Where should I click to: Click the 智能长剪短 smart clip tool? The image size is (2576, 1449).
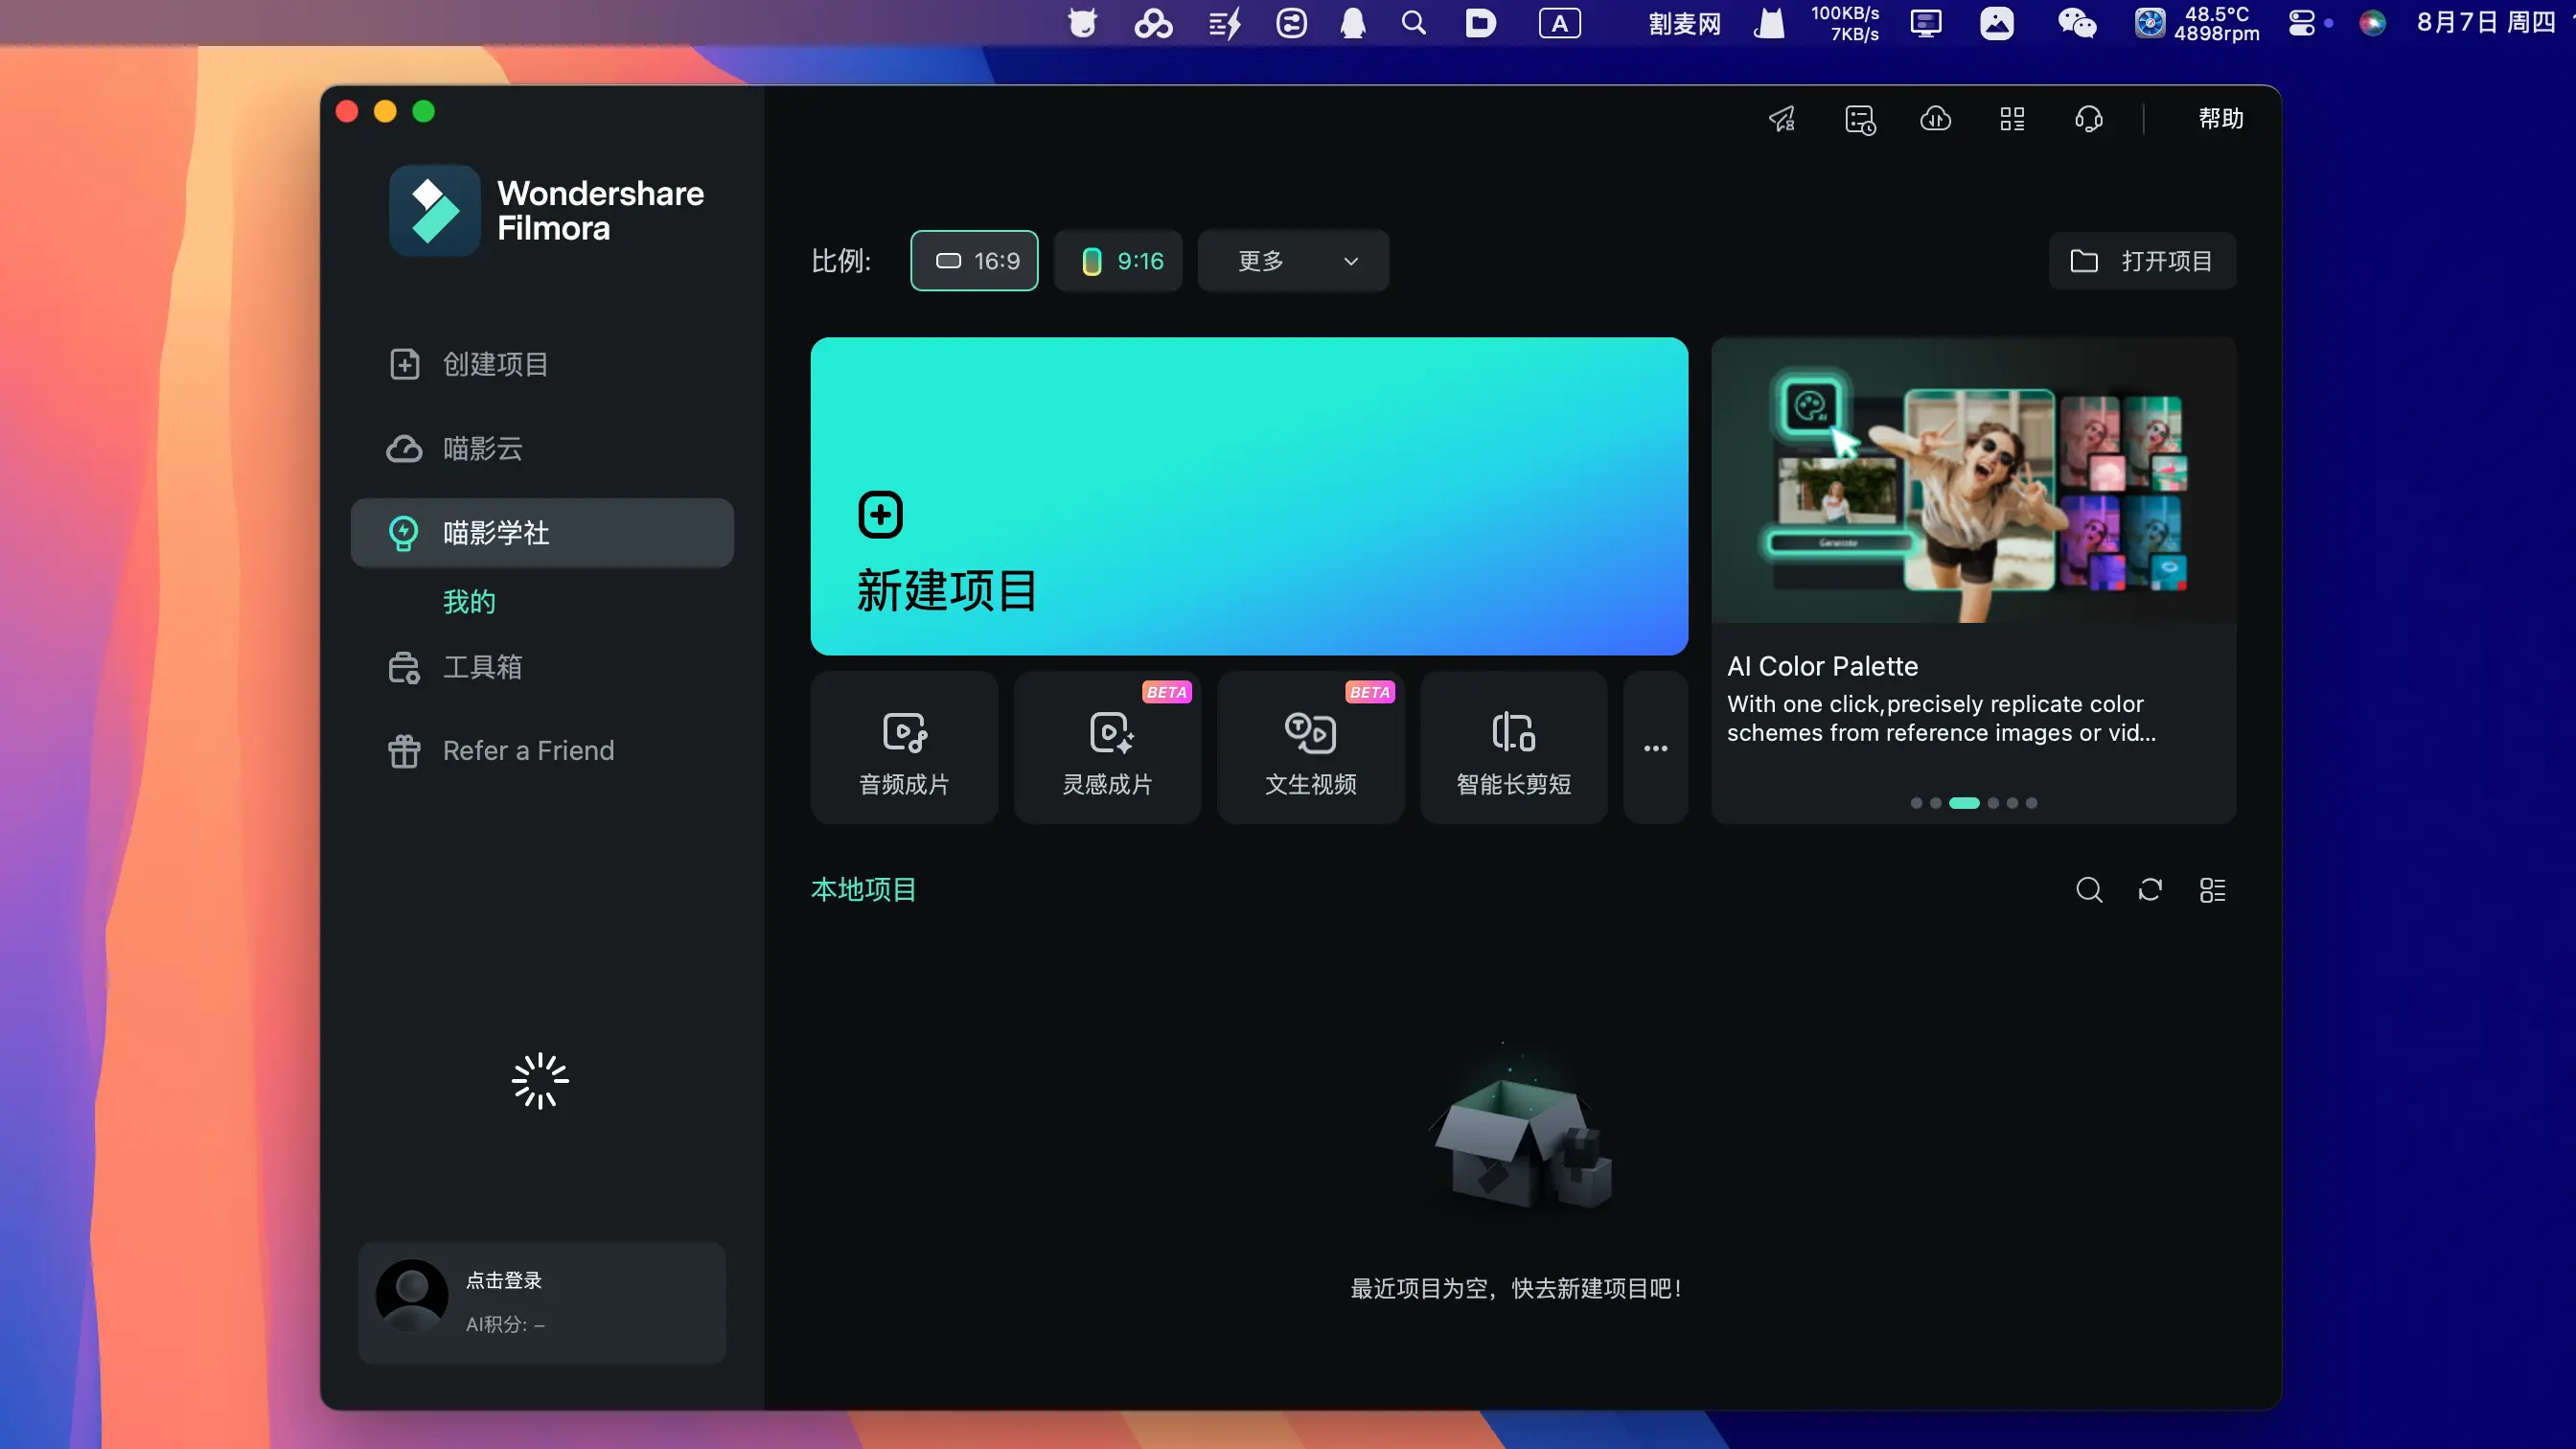(1513, 748)
